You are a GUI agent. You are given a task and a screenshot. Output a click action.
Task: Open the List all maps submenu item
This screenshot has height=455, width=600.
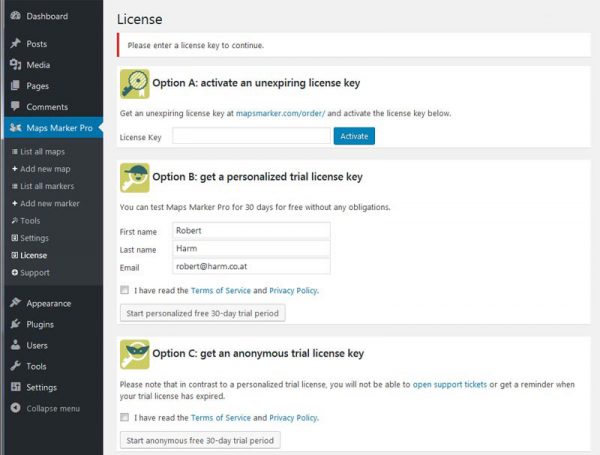click(x=44, y=151)
